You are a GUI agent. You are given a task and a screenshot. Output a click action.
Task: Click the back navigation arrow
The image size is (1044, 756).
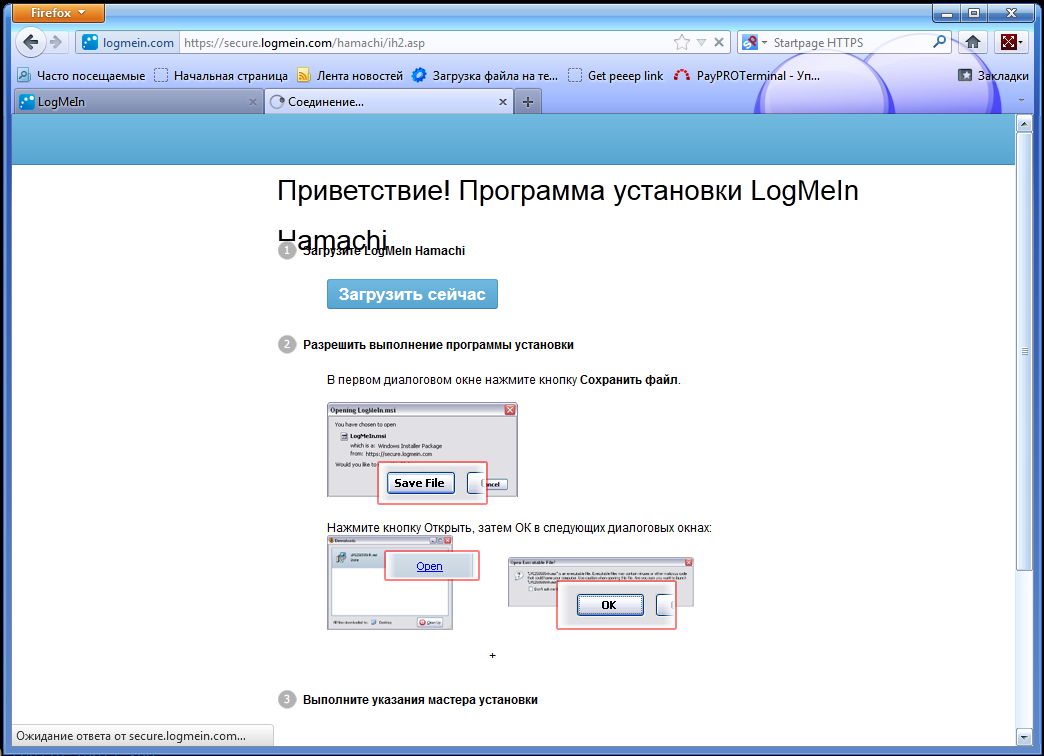(30, 42)
